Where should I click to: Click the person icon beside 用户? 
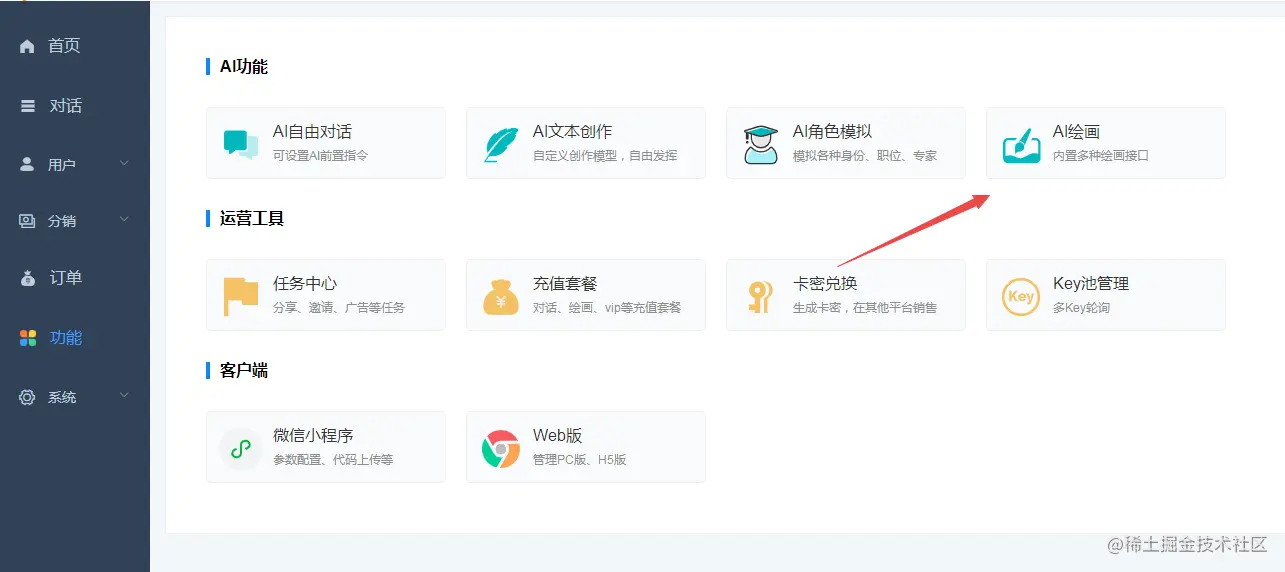click(27, 164)
